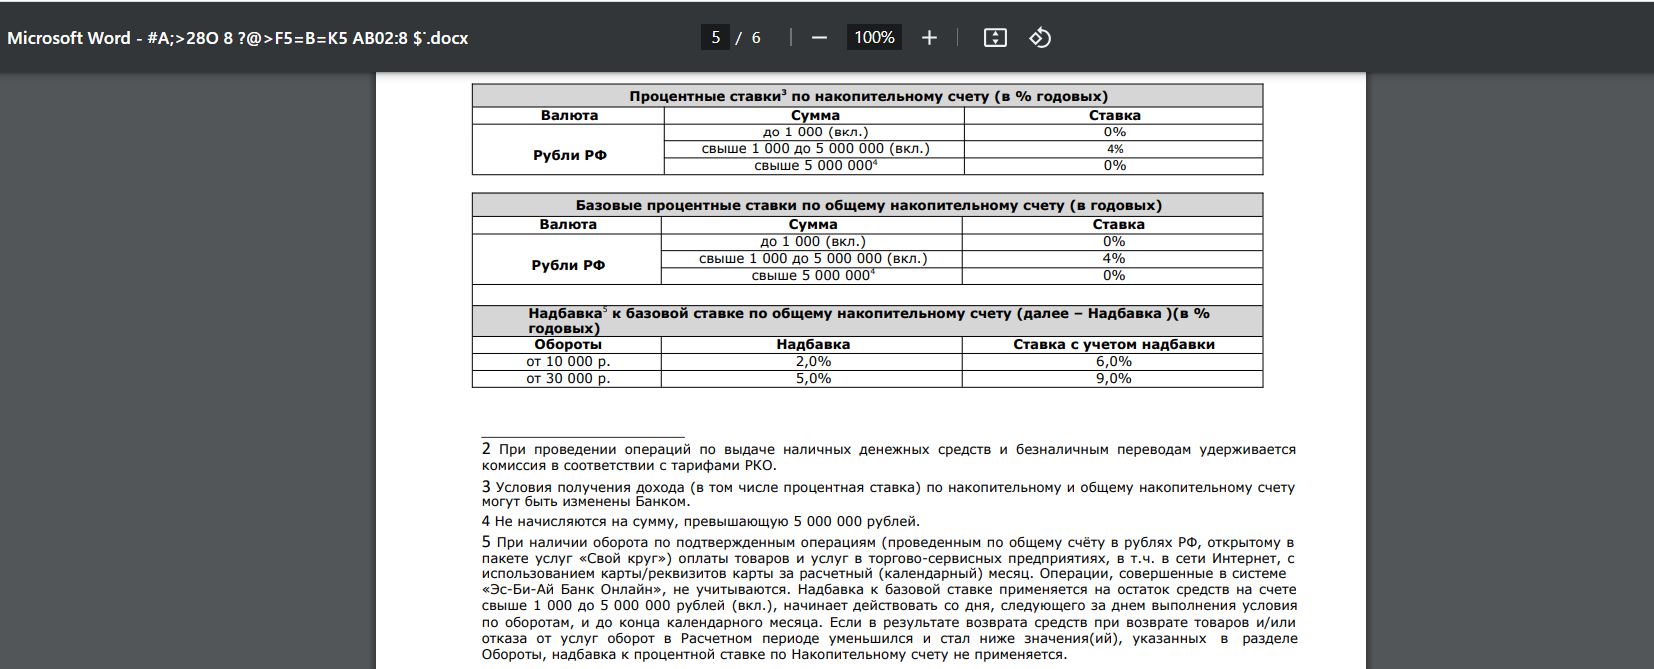Viewport: 1654px width, 669px height.
Task: Click the 6,0% rate cell
Action: (1113, 362)
